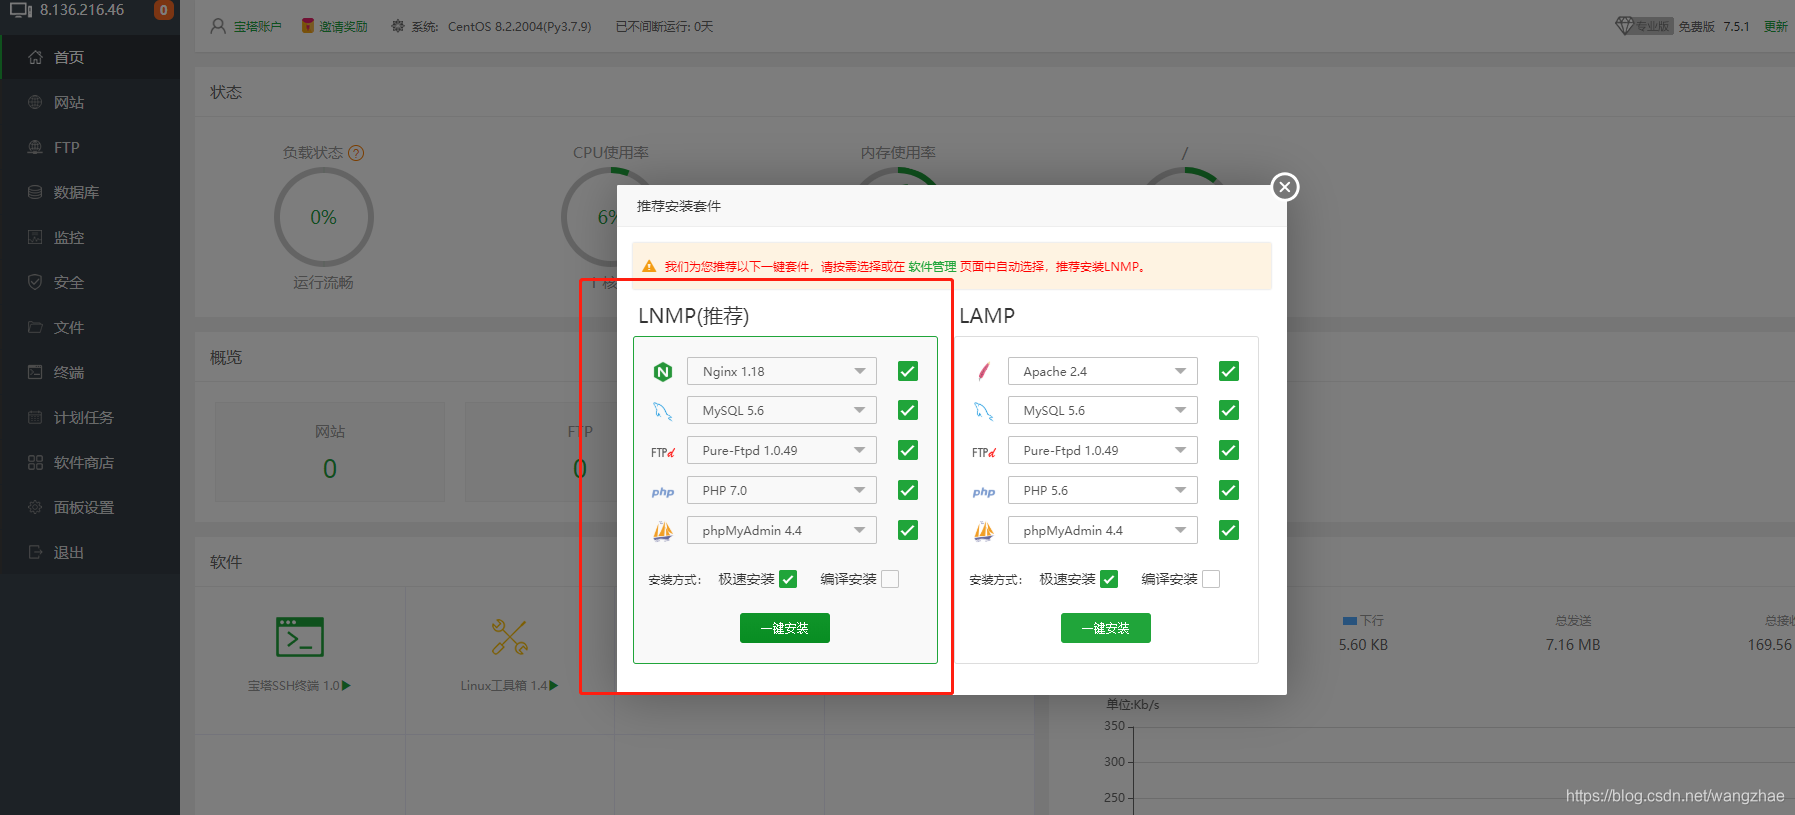Image resolution: width=1795 pixels, height=815 pixels.
Task: Open 邀请奖励 invite reward link
Action: tap(343, 27)
